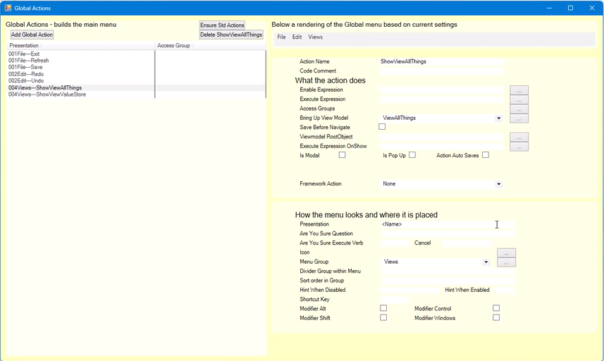The image size is (604, 361).
Task: Open the Views menu in rendered menu
Action: pyautogui.click(x=315, y=37)
